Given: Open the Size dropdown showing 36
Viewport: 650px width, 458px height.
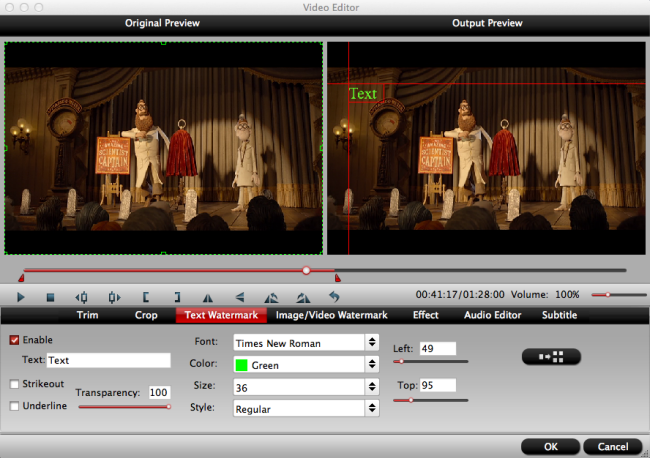Looking at the screenshot, I should click(x=306, y=387).
